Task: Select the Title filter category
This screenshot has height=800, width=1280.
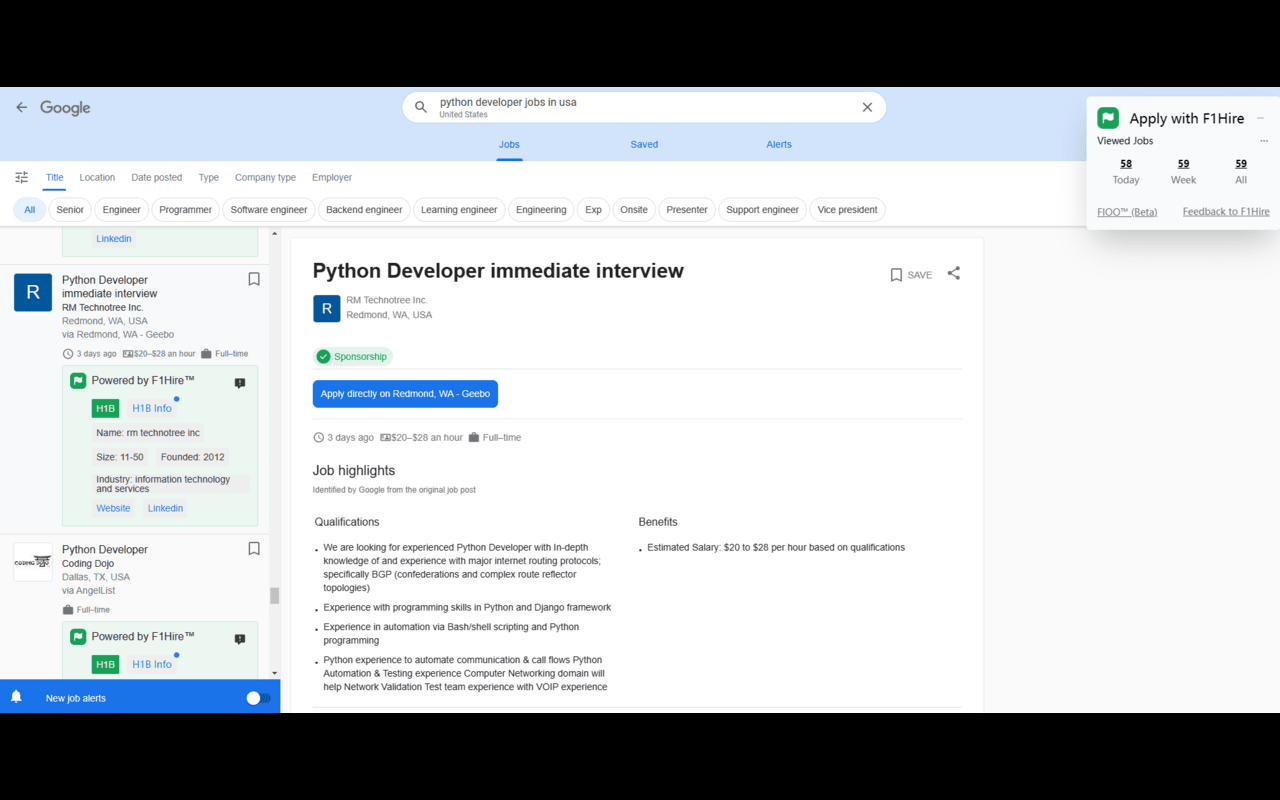Action: point(54,177)
